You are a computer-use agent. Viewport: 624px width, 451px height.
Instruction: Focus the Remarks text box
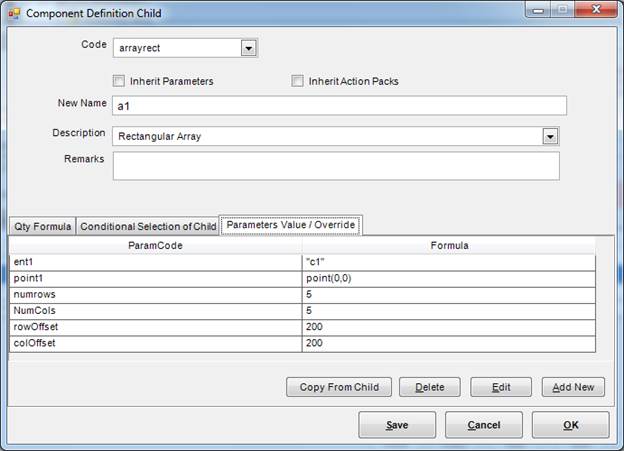tap(335, 166)
